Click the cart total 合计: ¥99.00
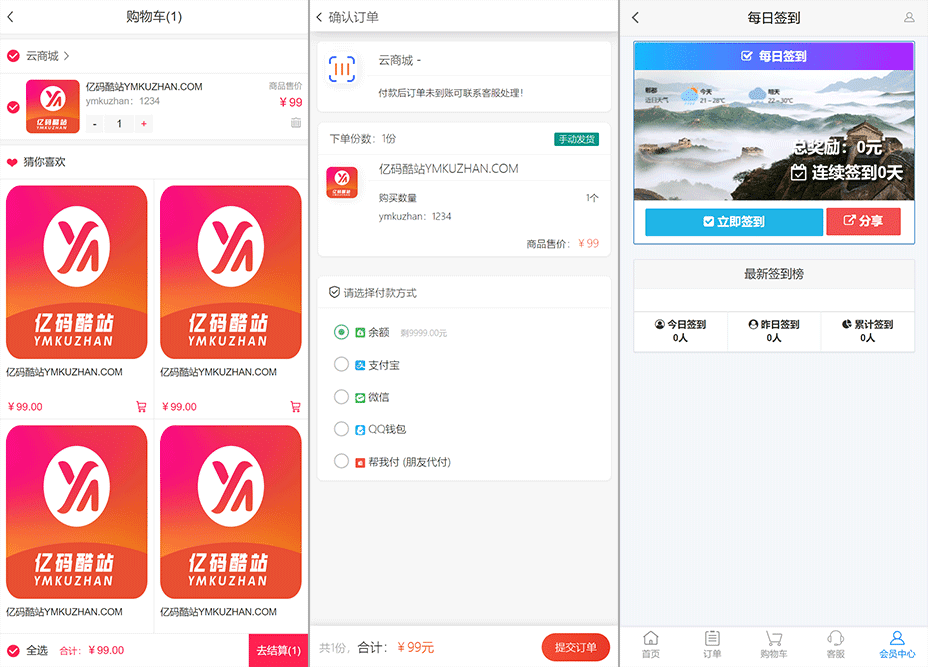 [92, 650]
